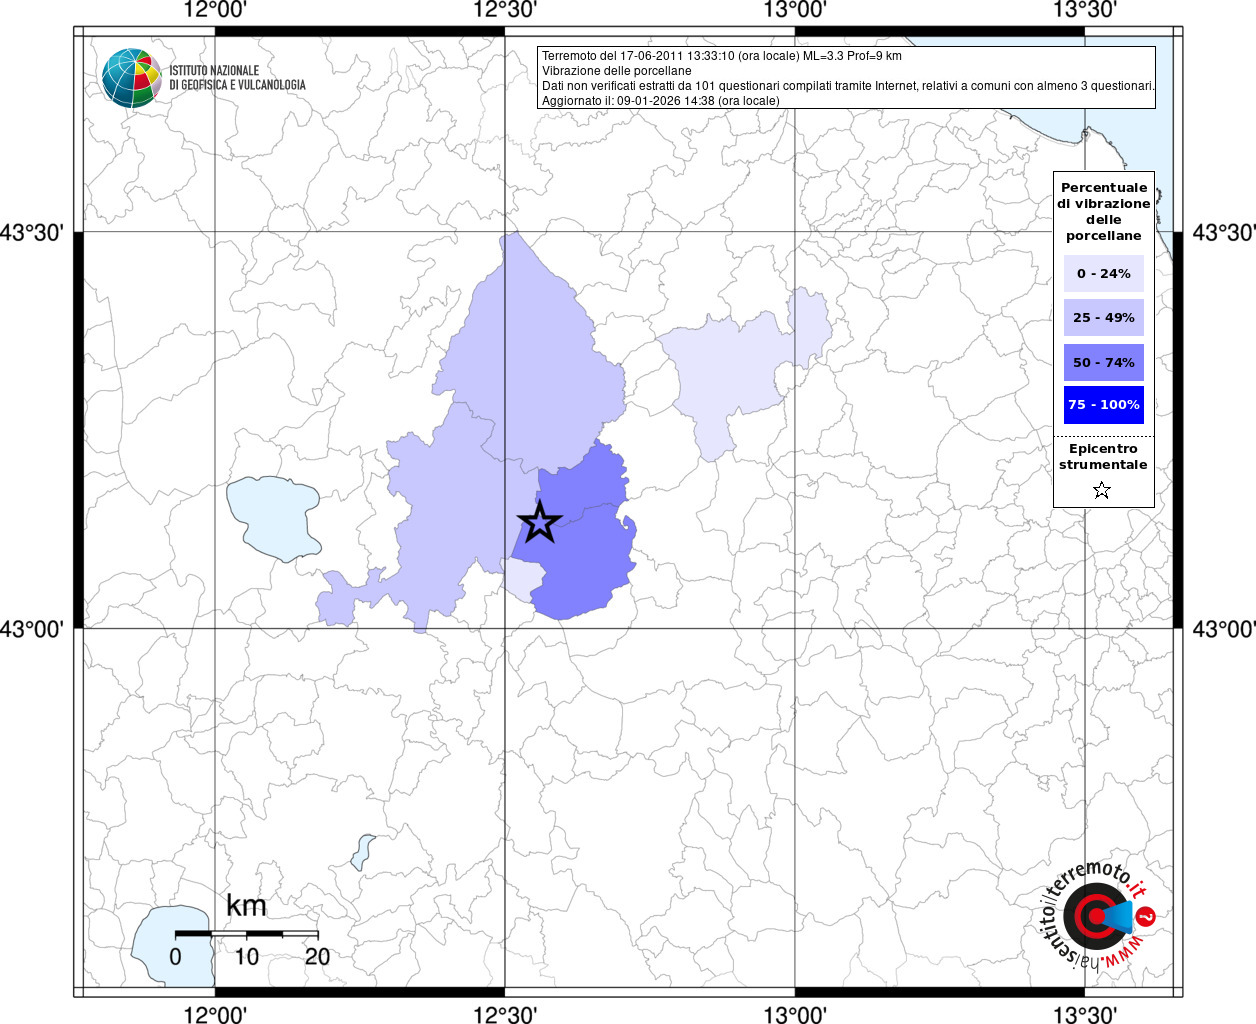Select the 25 - 49% legend swatch
Screen dimensions: 1256x1024
pos(1104,317)
